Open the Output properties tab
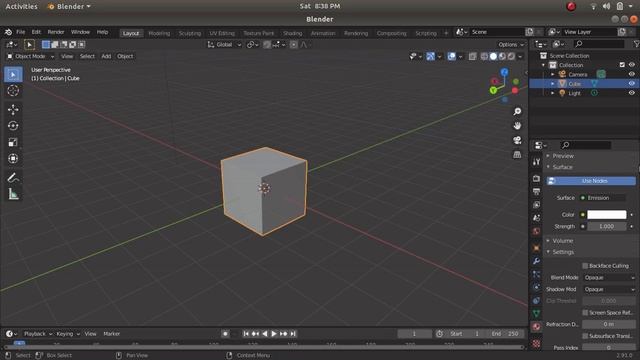640x360 pixels. click(x=536, y=191)
